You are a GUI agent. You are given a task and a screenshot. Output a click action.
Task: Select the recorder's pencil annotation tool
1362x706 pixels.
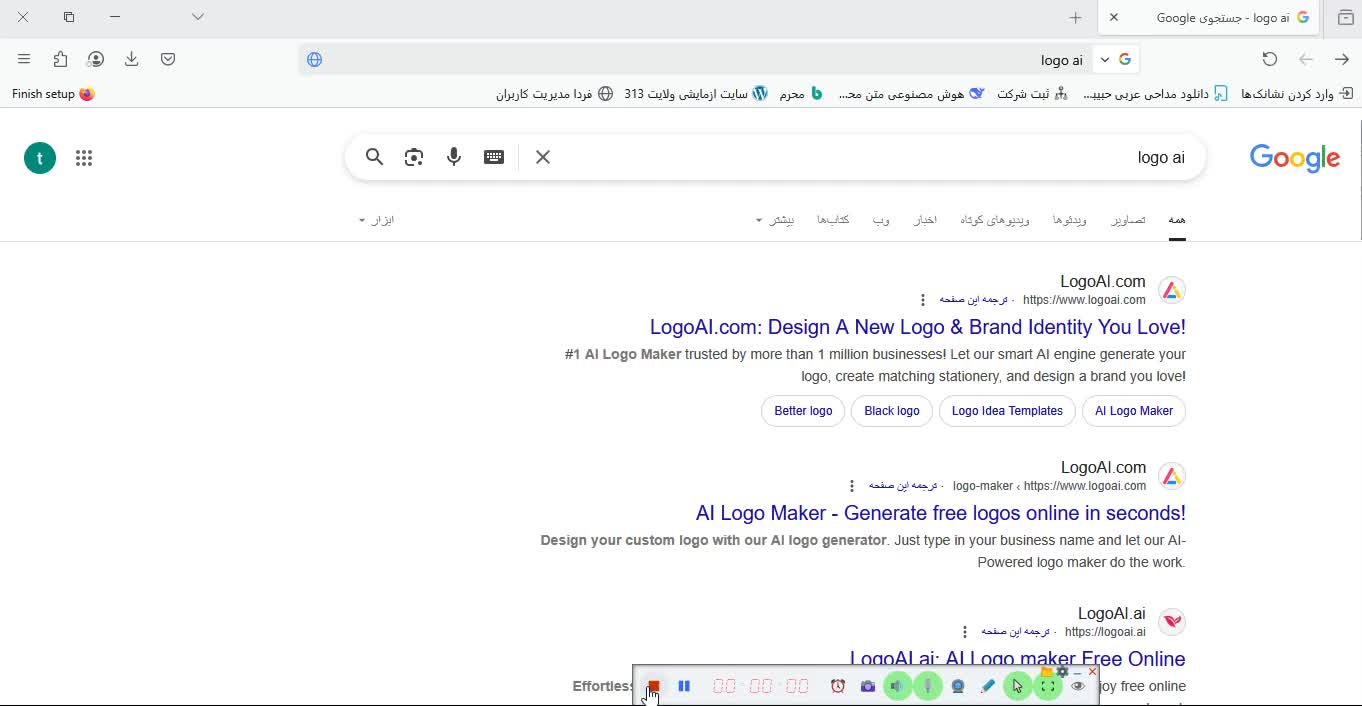(988, 686)
